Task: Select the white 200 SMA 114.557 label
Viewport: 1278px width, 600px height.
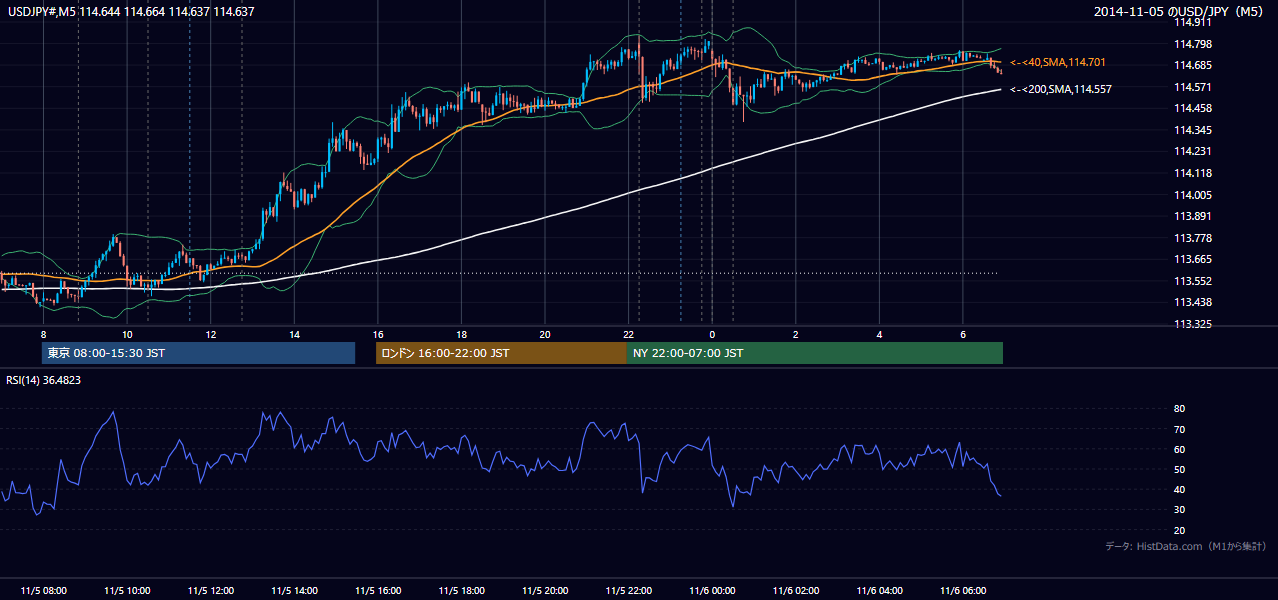Action: pyautogui.click(x=1061, y=89)
